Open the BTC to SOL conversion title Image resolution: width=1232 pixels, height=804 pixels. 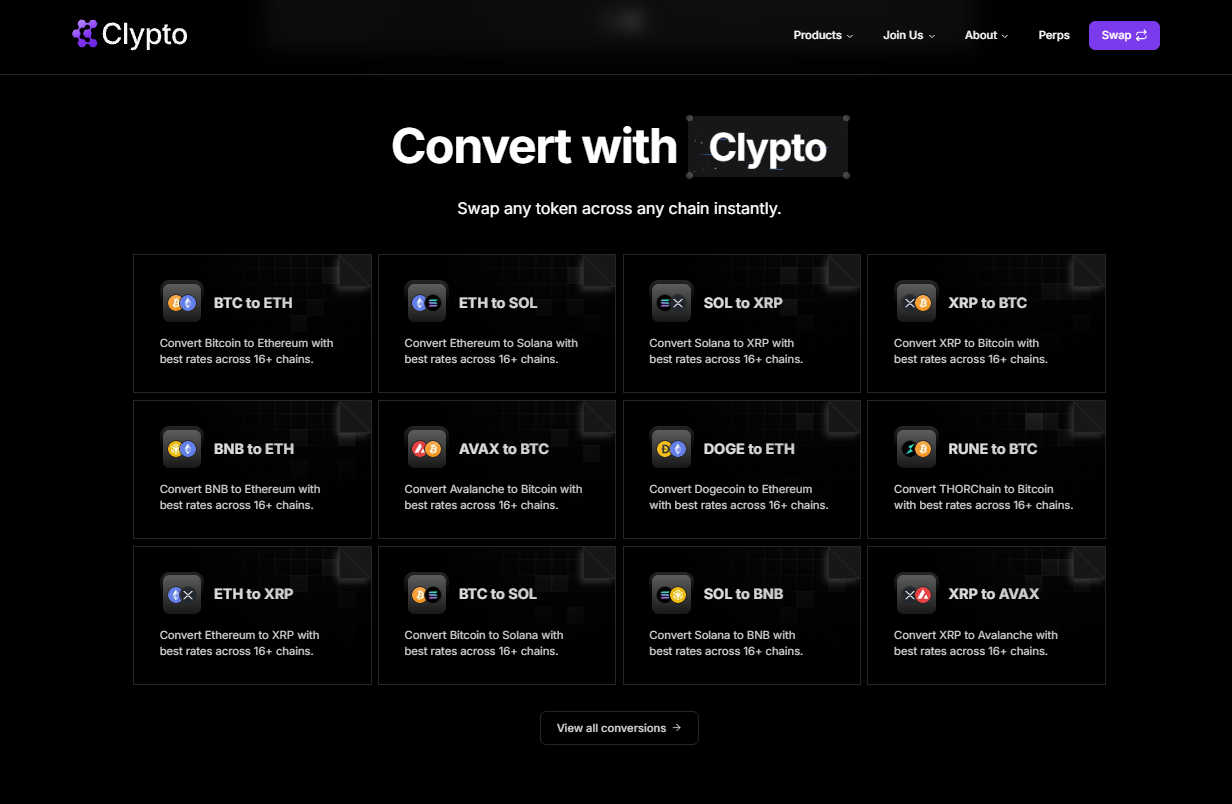click(x=498, y=594)
